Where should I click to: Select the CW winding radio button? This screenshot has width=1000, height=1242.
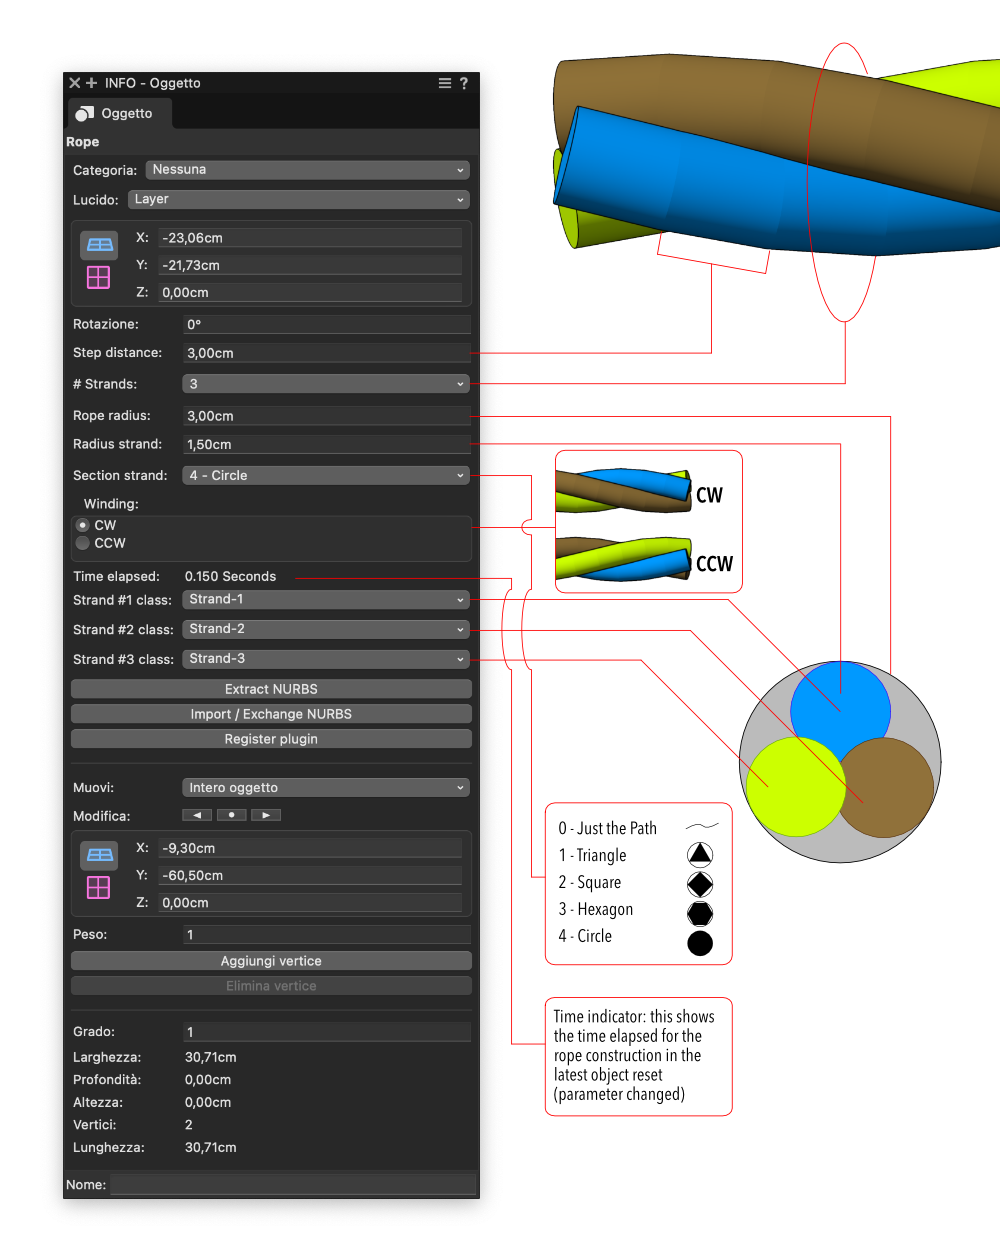pos(82,525)
